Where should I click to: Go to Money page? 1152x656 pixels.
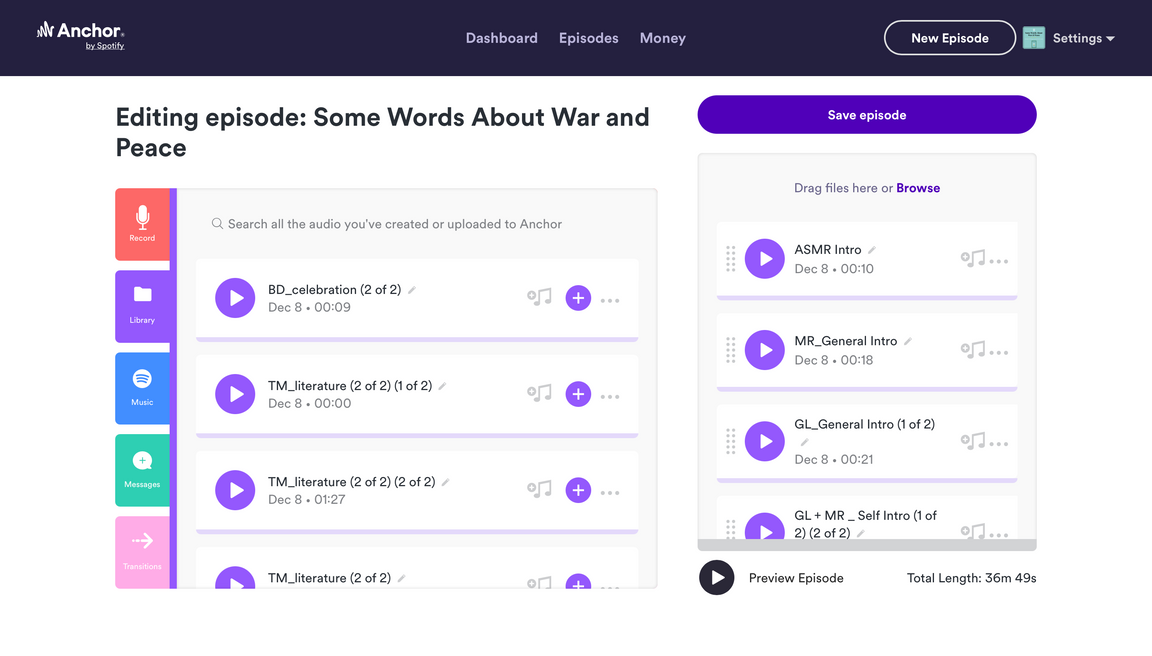tap(663, 38)
